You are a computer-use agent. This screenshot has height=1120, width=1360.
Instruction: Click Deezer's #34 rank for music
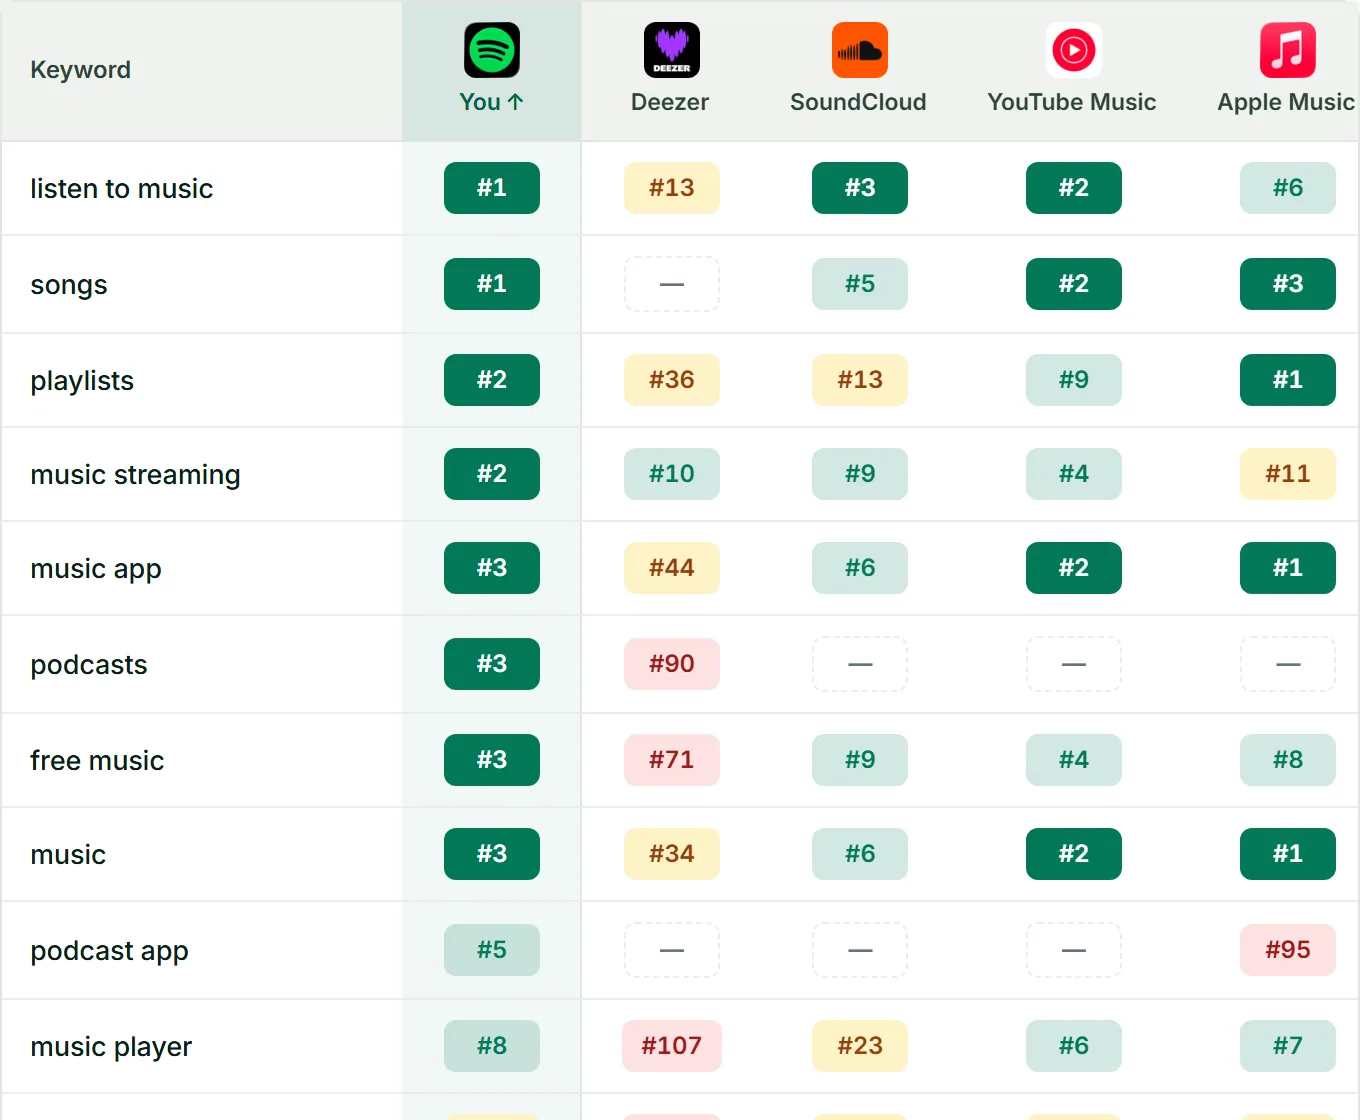tap(672, 854)
